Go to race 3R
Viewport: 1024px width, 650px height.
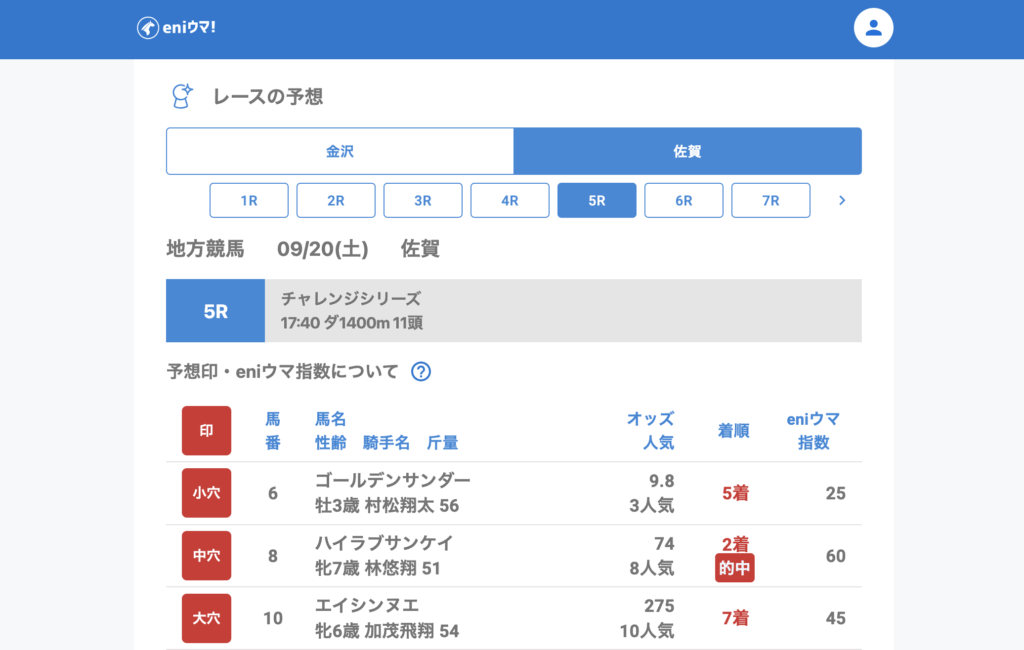(423, 200)
